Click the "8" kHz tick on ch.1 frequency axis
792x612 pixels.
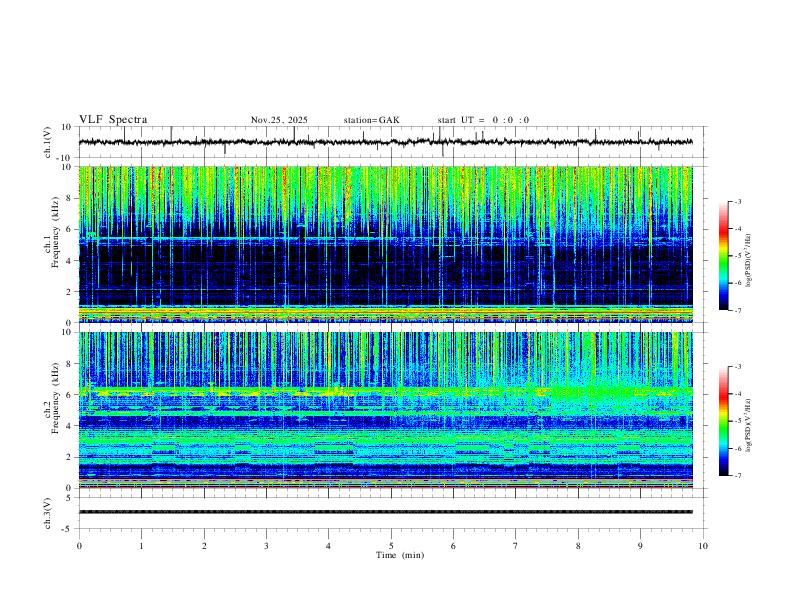70,198
